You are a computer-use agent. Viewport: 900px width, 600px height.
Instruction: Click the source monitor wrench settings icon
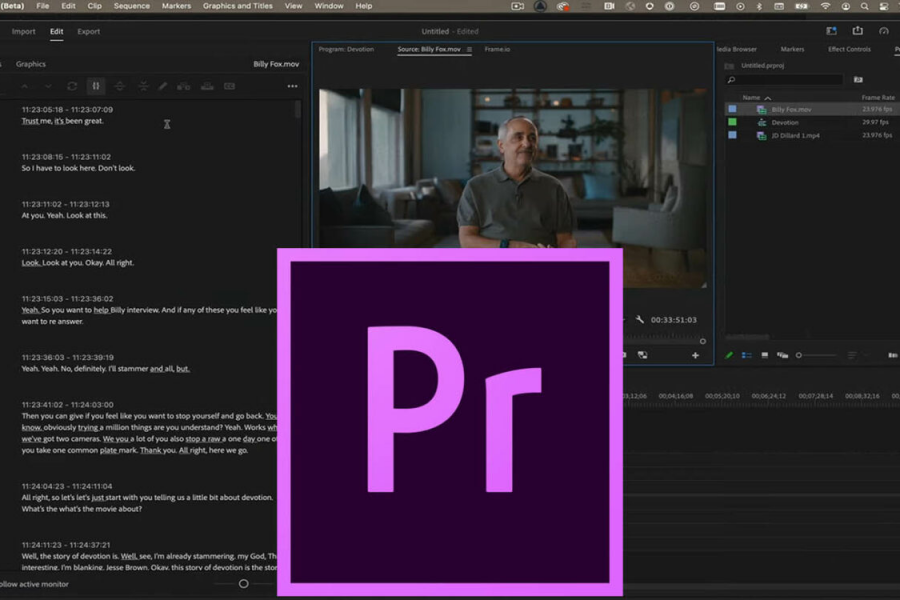[x=639, y=320]
